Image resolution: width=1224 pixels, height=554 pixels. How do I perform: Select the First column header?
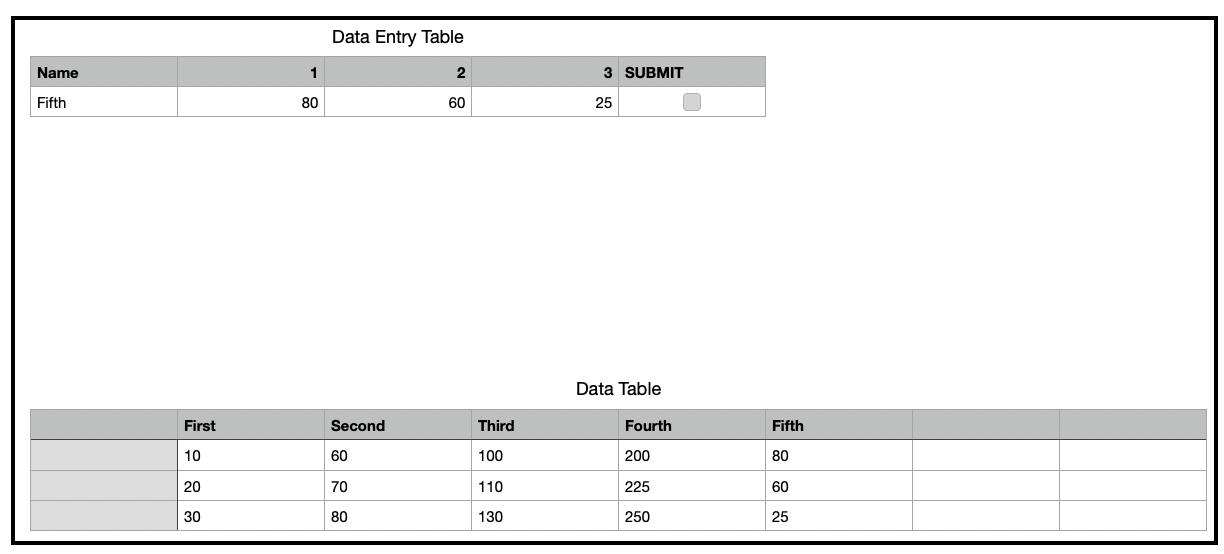coord(251,425)
